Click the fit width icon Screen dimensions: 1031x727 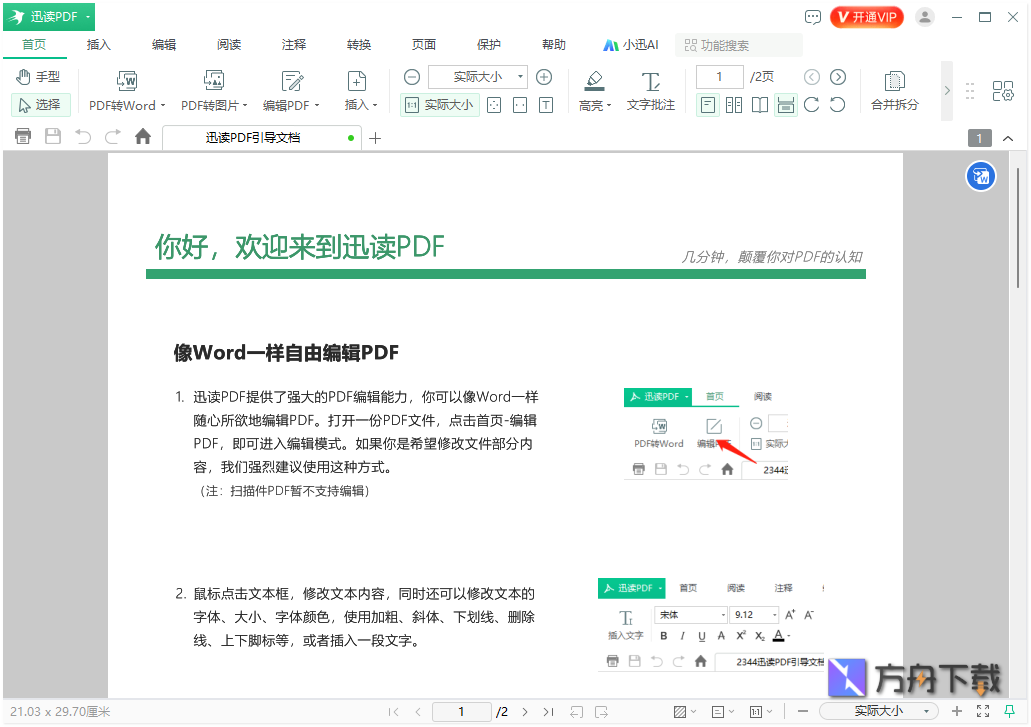coord(520,105)
